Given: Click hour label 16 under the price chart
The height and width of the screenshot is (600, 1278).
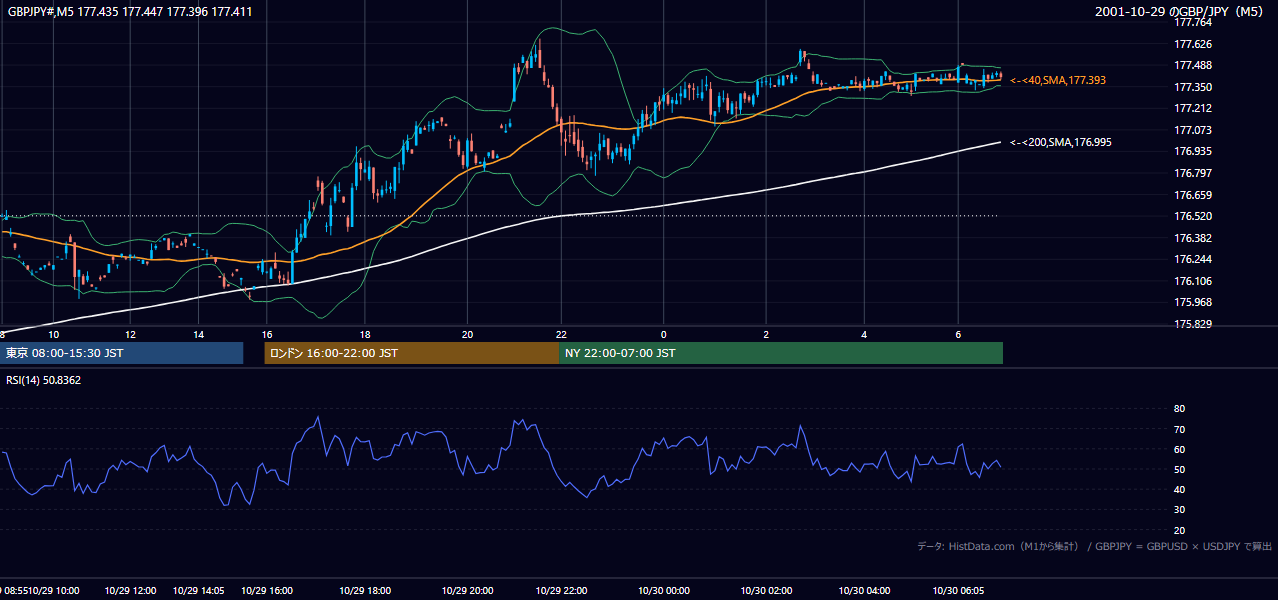Looking at the screenshot, I should [267, 334].
